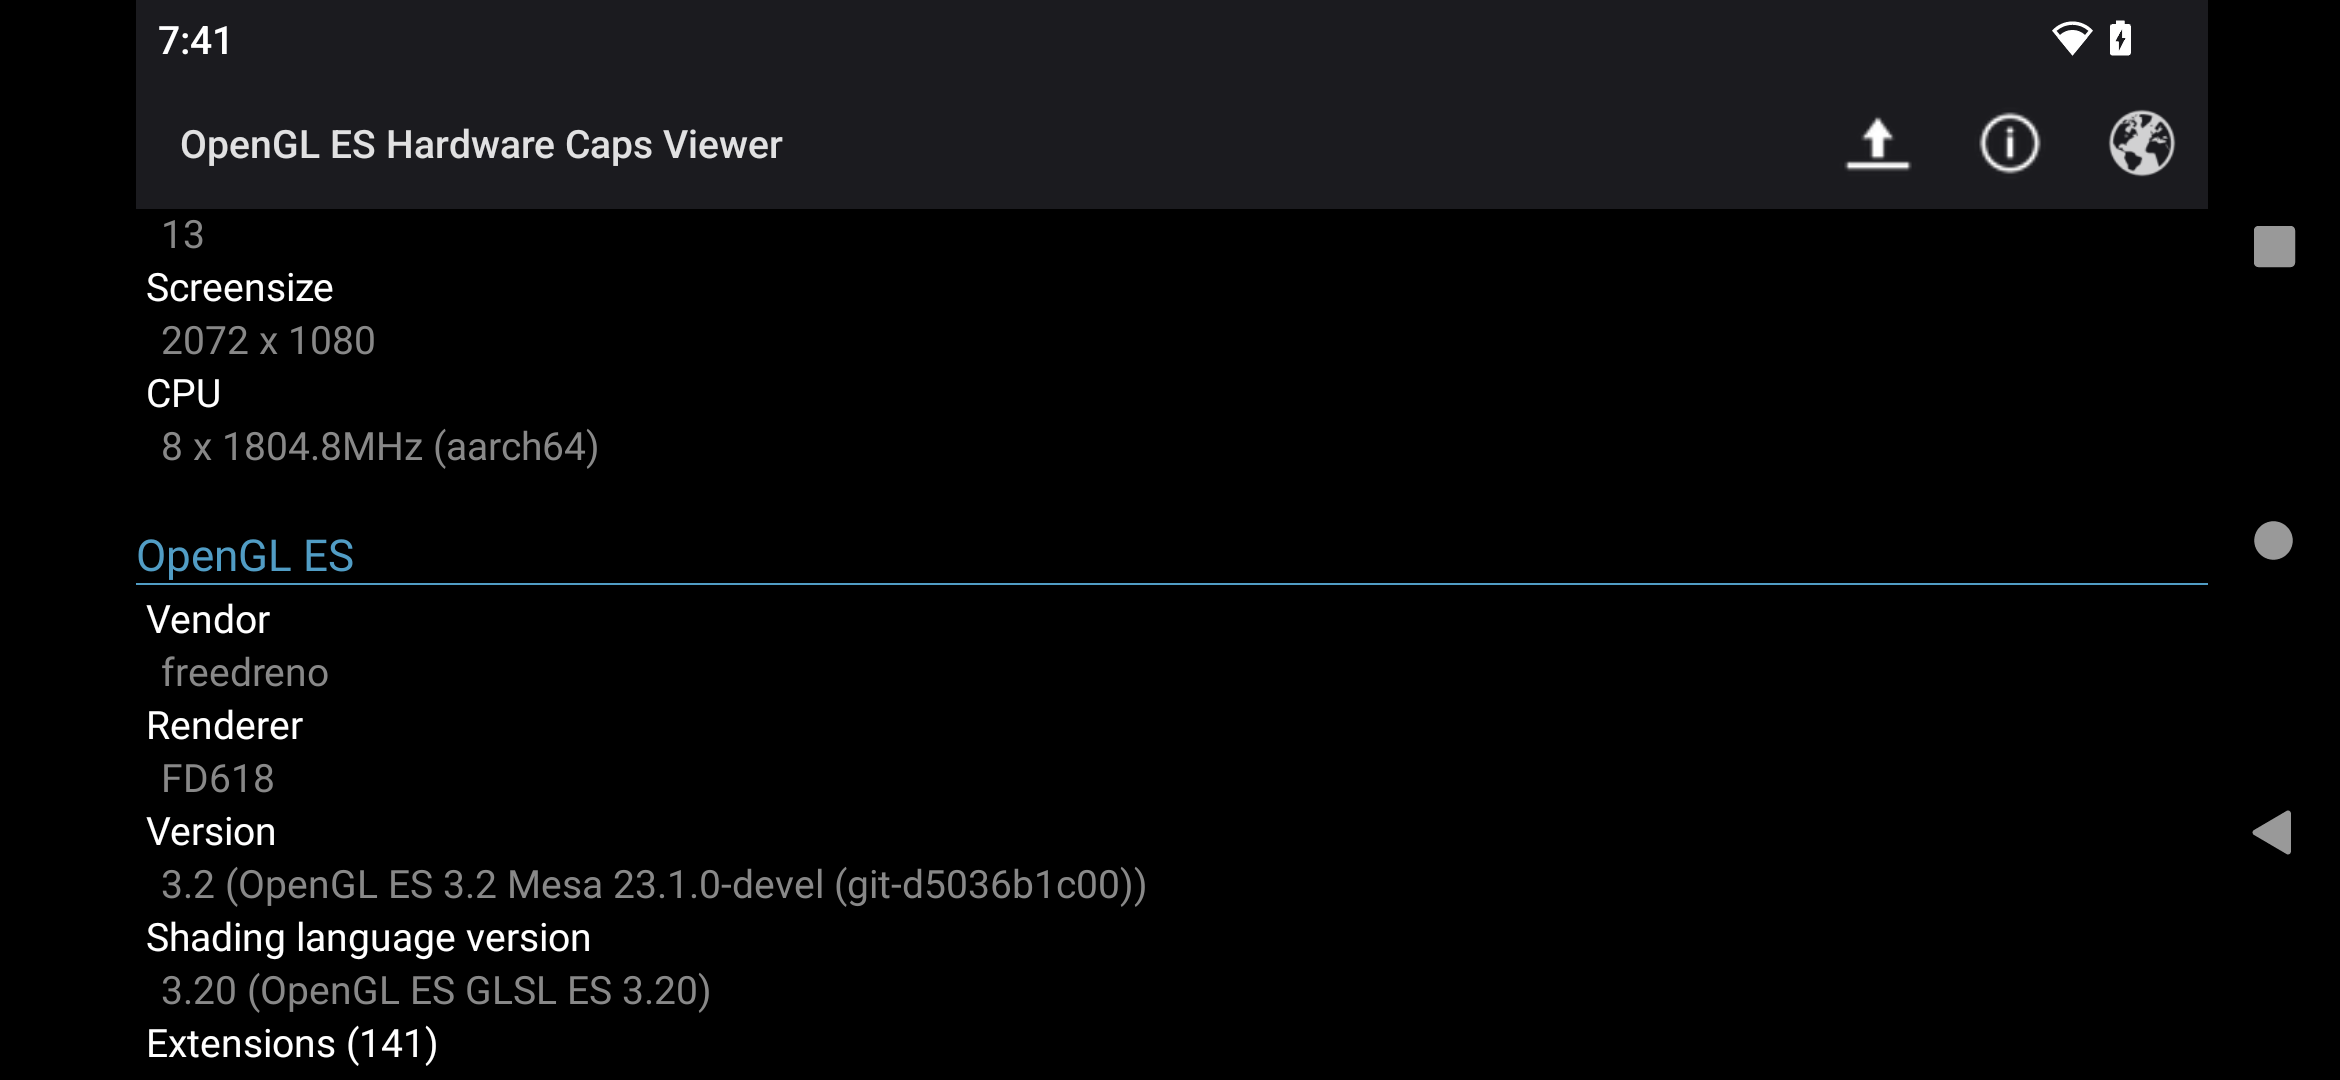
Task: Tap the battery charging status icon
Action: point(2120,40)
